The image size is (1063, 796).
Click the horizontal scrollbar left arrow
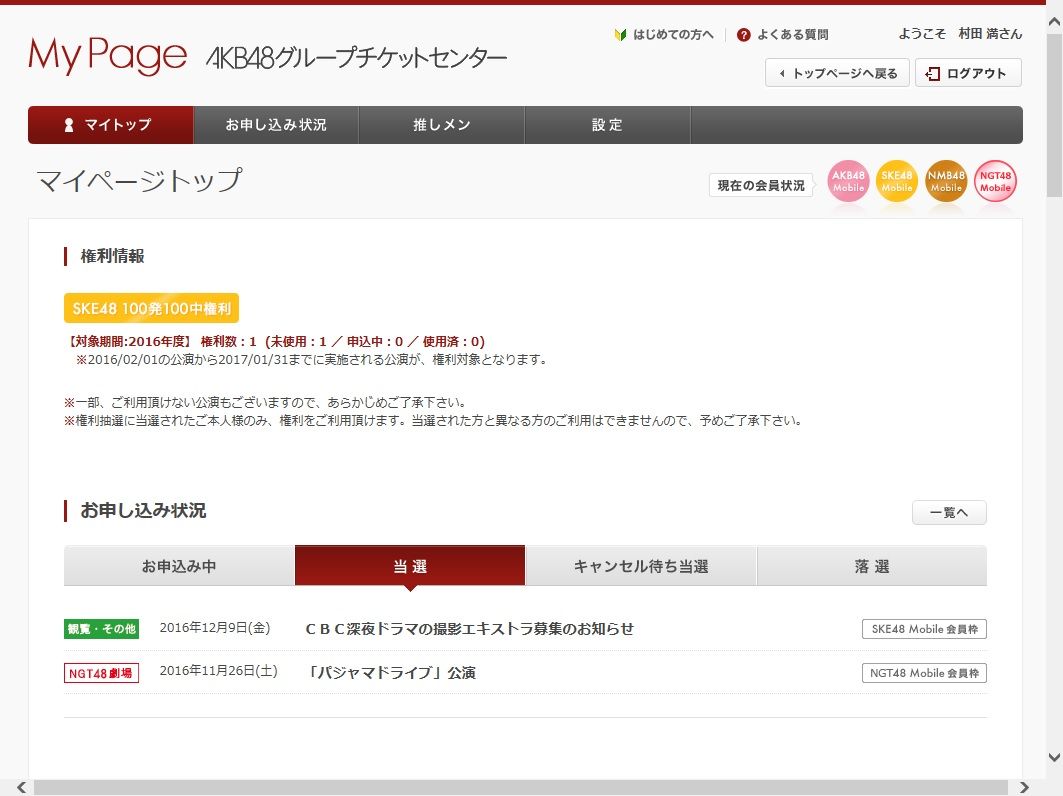coord(22,787)
